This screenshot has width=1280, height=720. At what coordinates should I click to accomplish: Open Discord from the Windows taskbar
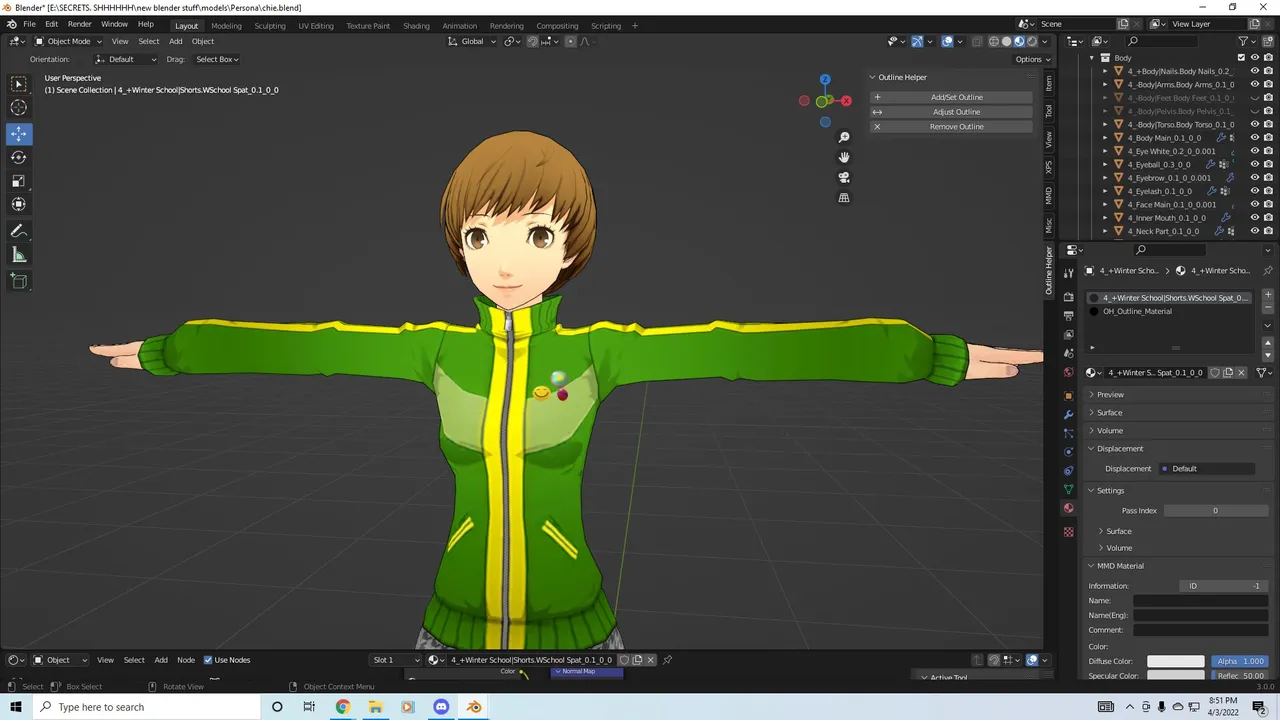click(441, 707)
